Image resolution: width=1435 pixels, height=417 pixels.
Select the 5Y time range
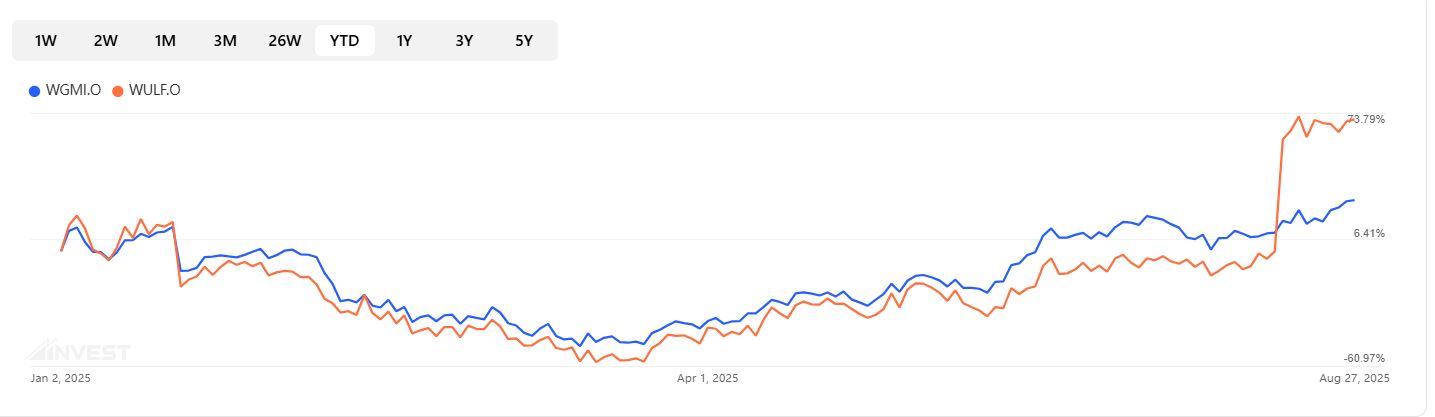pos(524,41)
